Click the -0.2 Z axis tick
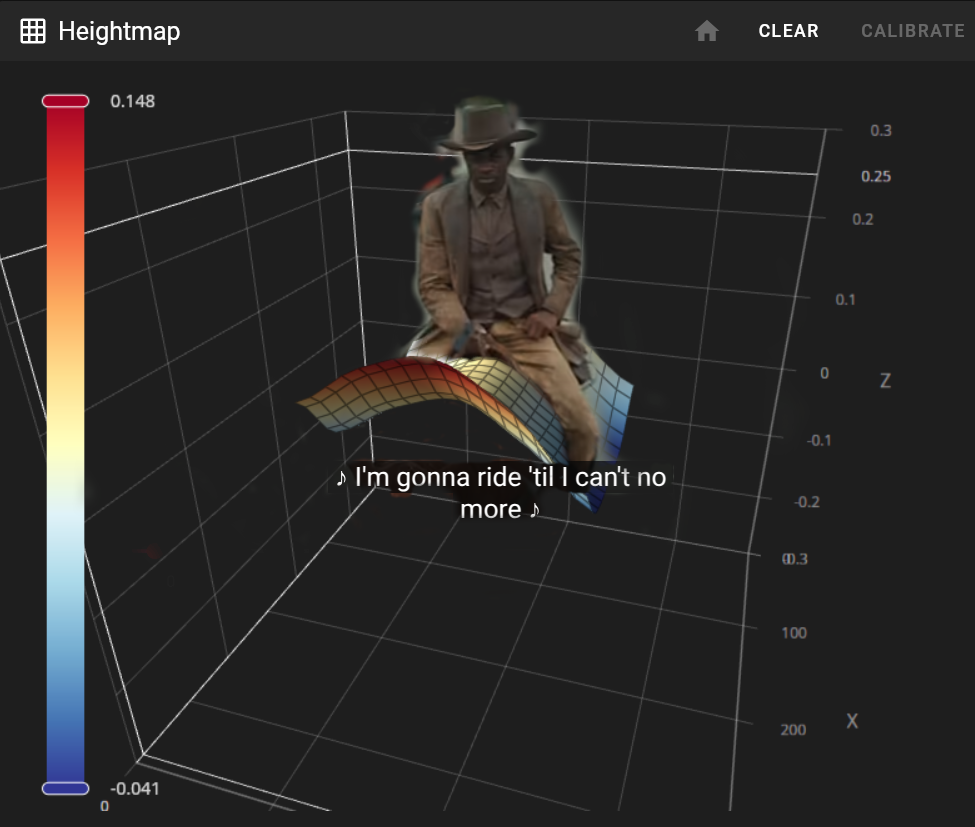The height and width of the screenshot is (827, 975). coord(807,502)
